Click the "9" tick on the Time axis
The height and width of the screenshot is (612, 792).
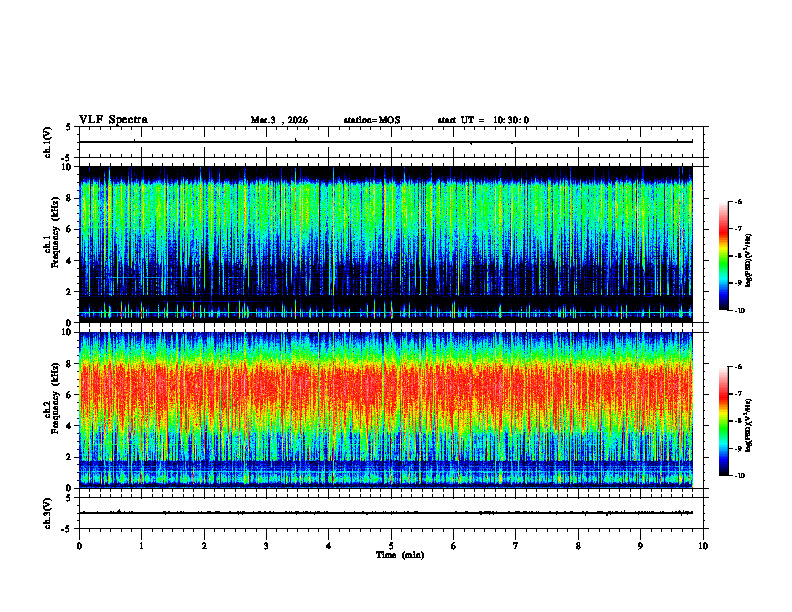[640, 546]
